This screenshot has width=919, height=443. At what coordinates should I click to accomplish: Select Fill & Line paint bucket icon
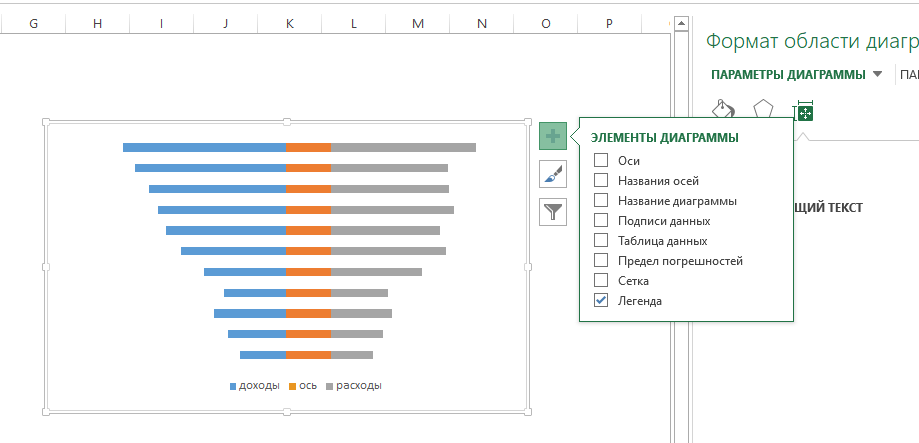pyautogui.click(x=723, y=110)
